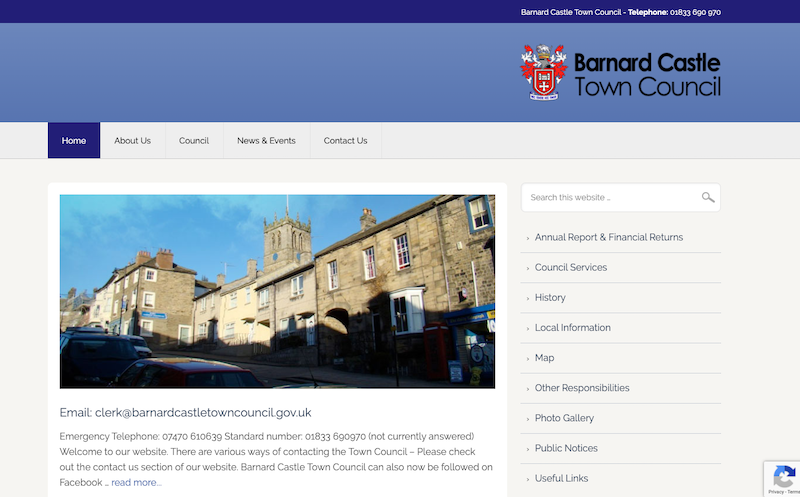The height and width of the screenshot is (497, 800).
Task: Click the town street photo thumbnail
Action: click(x=277, y=291)
